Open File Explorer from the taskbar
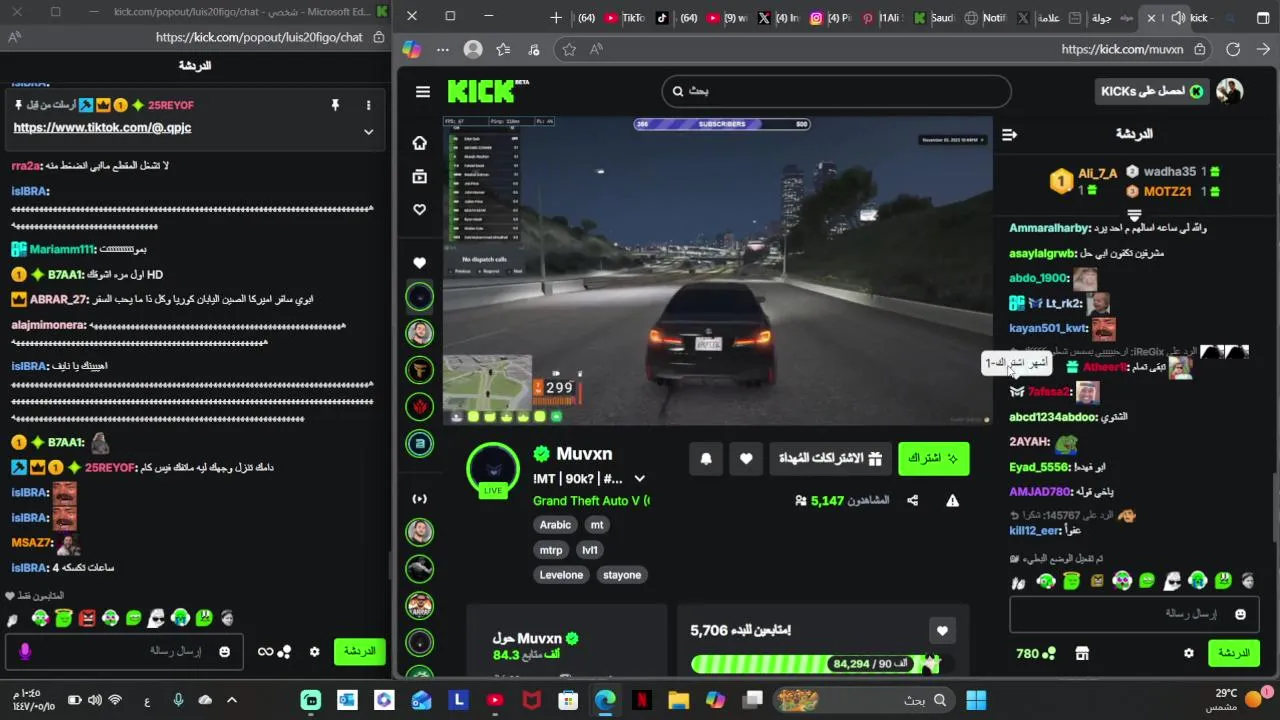 tap(679, 700)
